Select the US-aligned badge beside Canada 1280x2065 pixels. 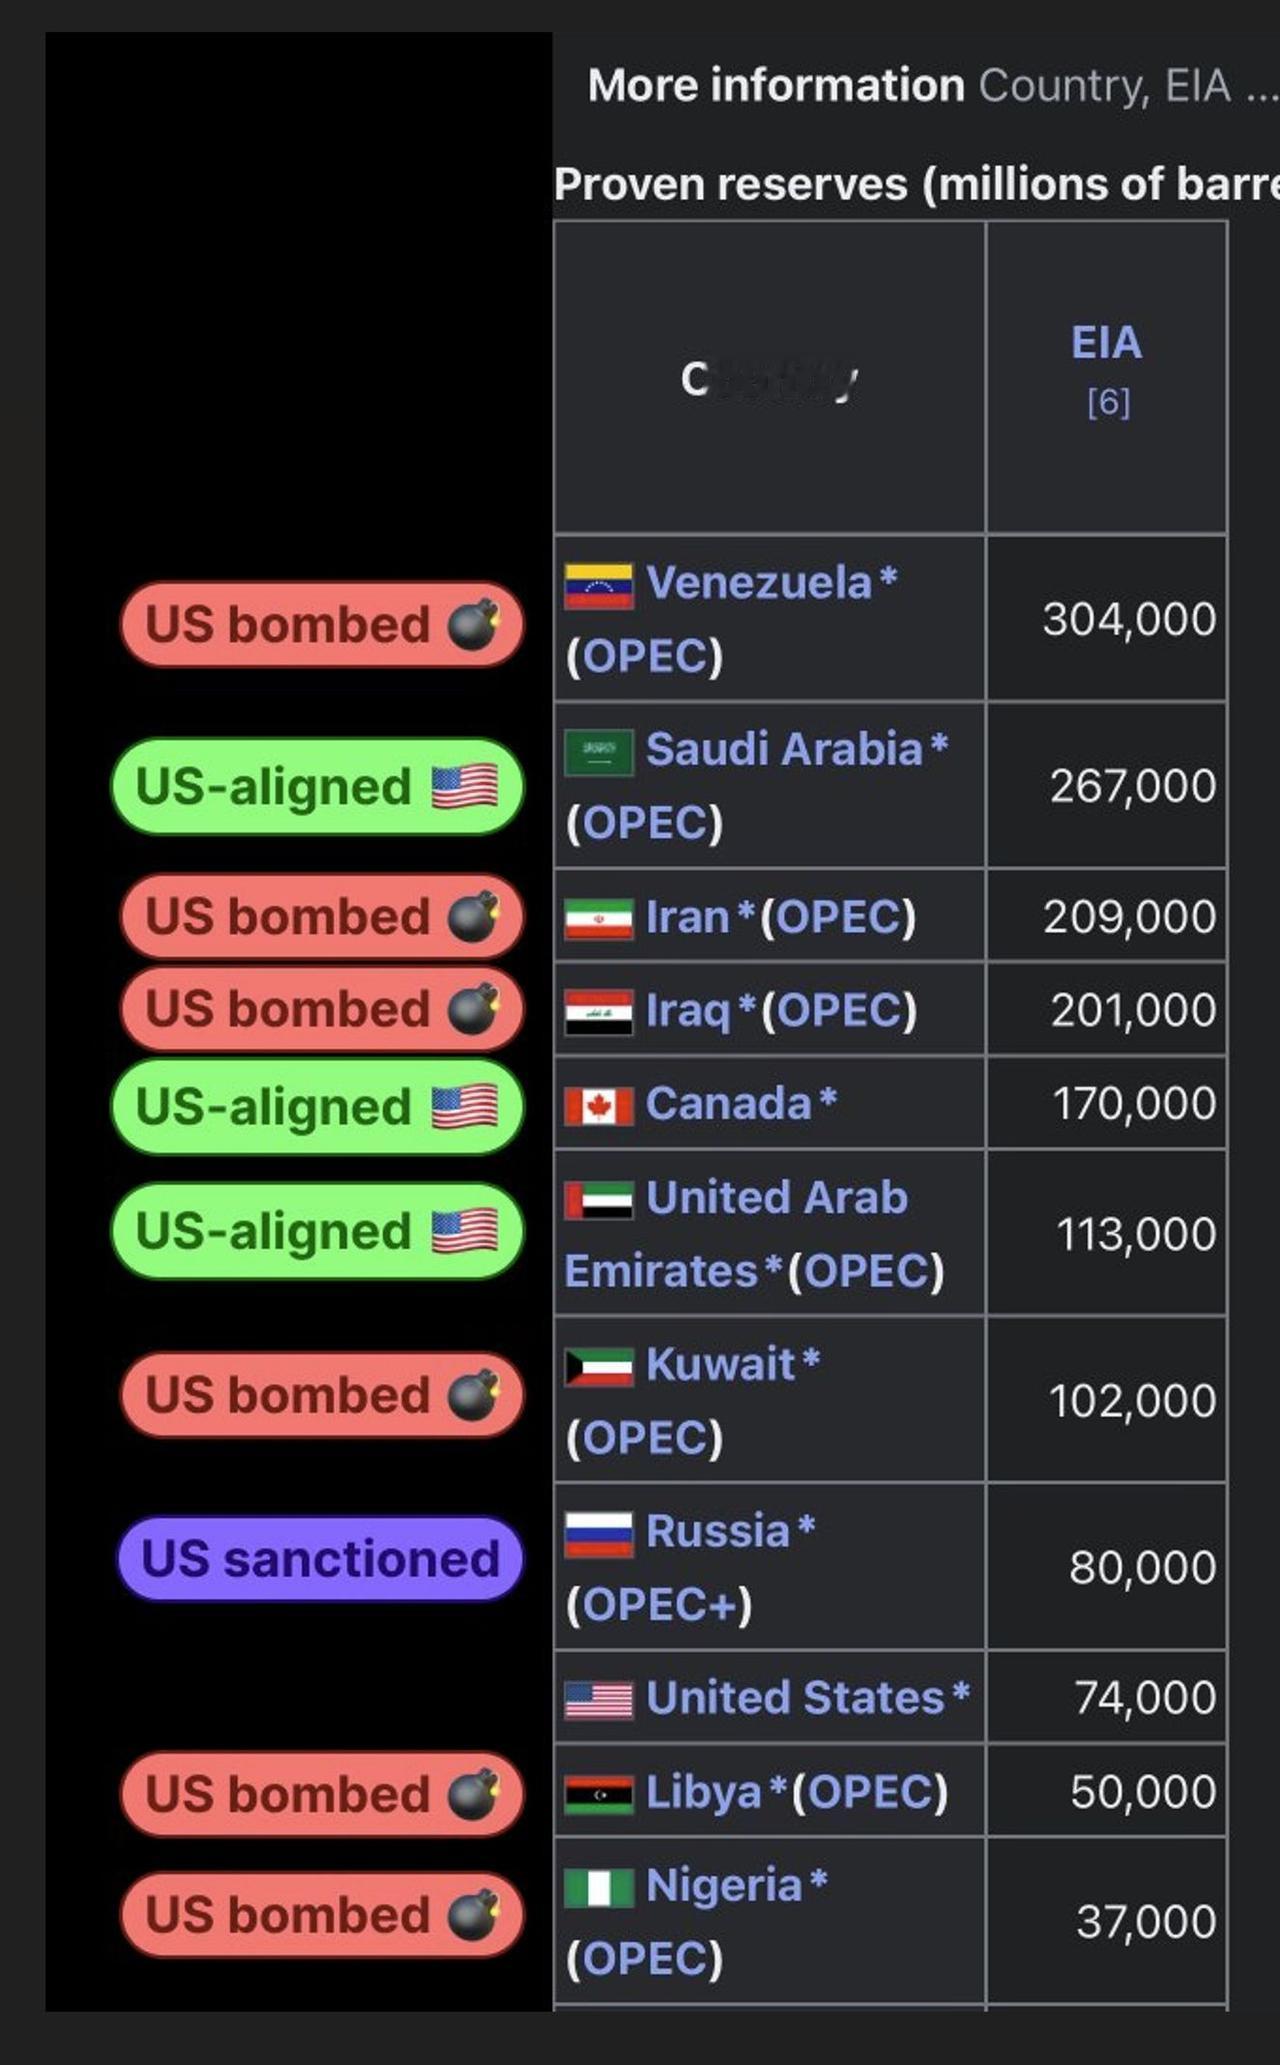[317, 1107]
